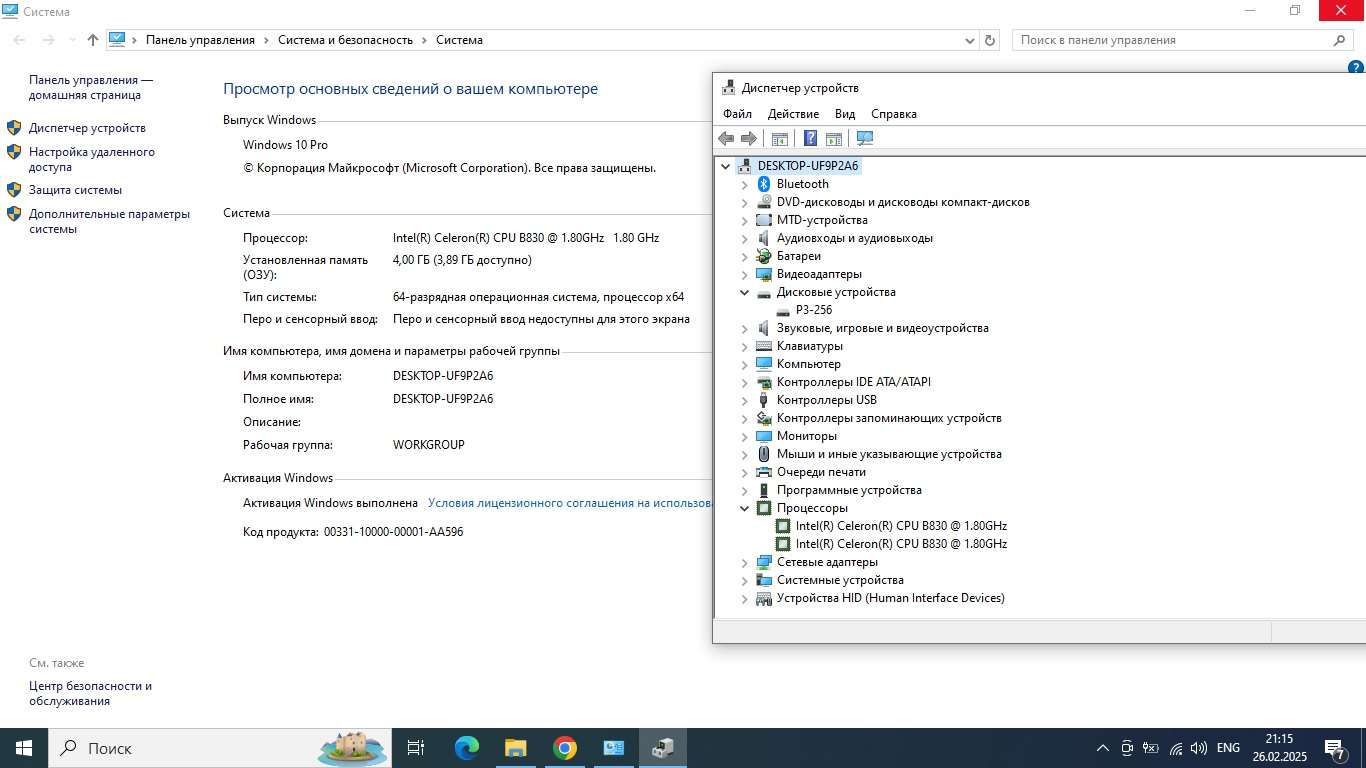Click the Защита системы link
Viewport: 1366px width, 768px height.
(x=75, y=190)
